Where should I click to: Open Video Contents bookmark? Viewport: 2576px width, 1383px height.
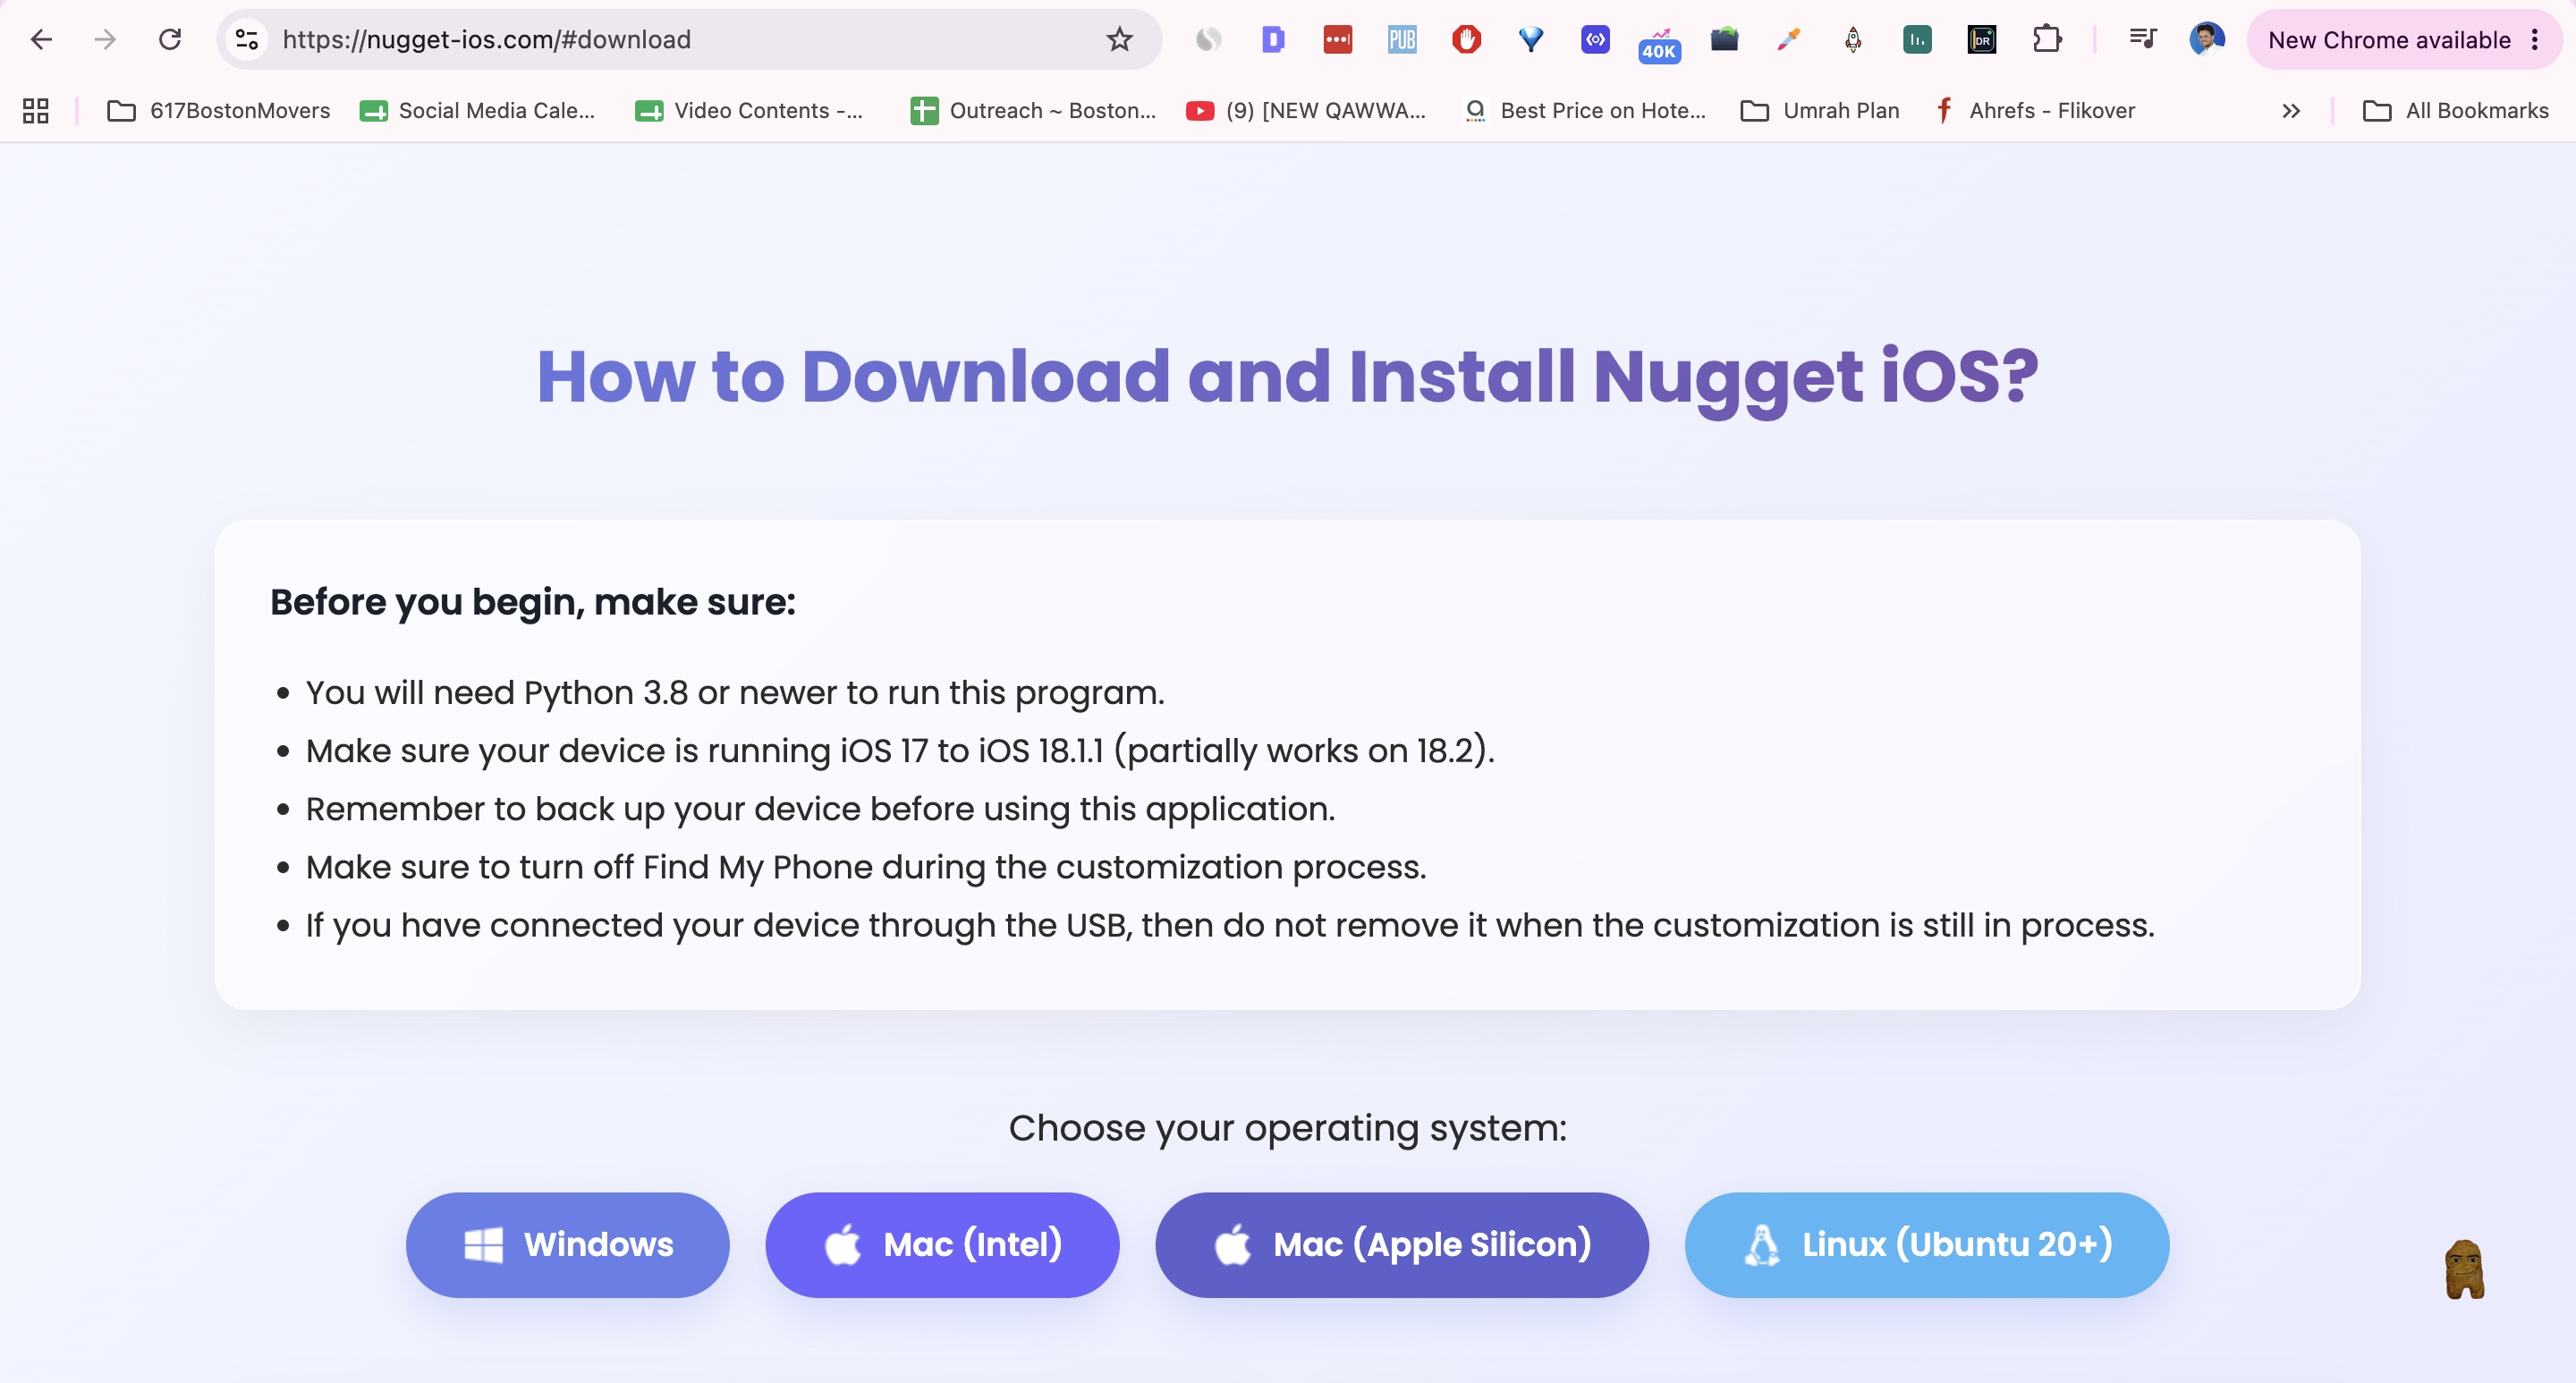coord(749,110)
